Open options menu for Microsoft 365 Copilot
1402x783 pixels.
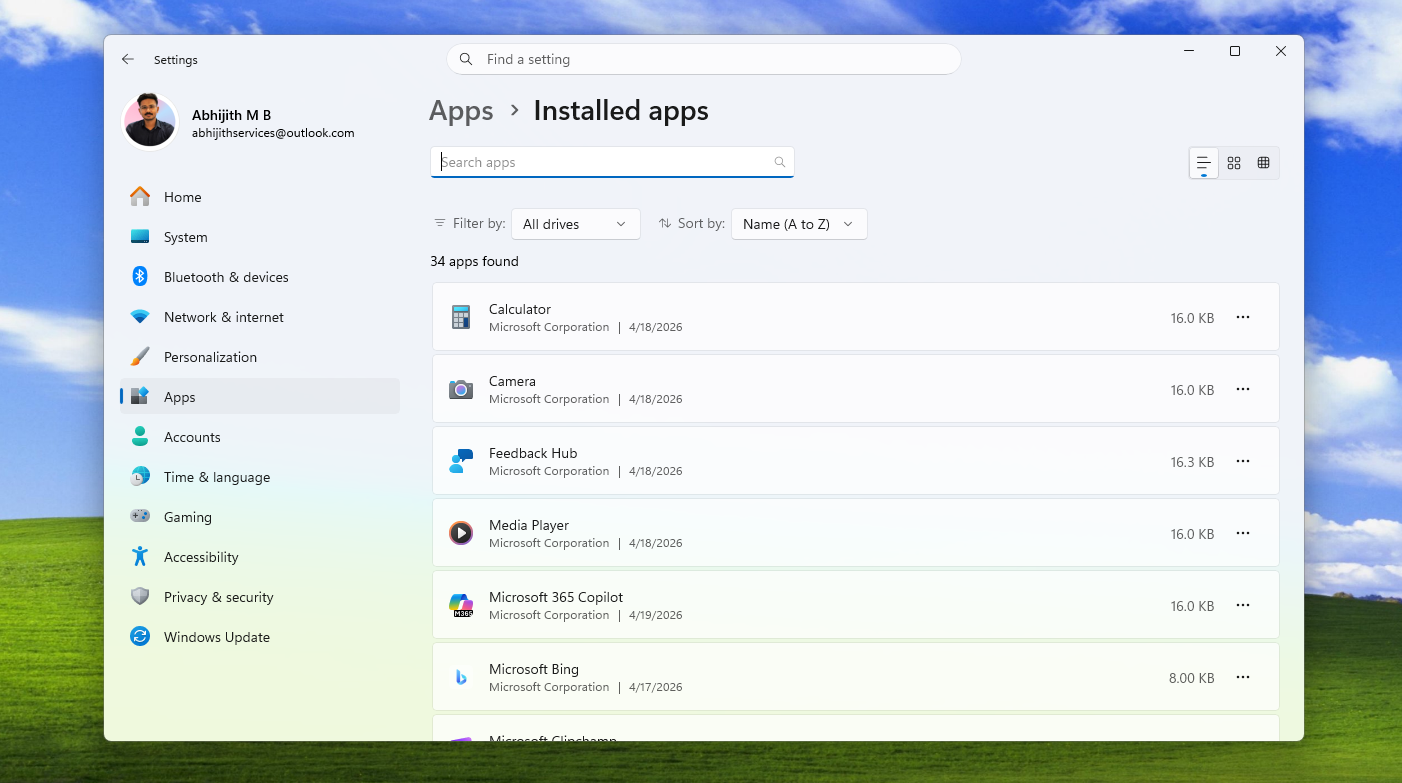pos(1242,605)
